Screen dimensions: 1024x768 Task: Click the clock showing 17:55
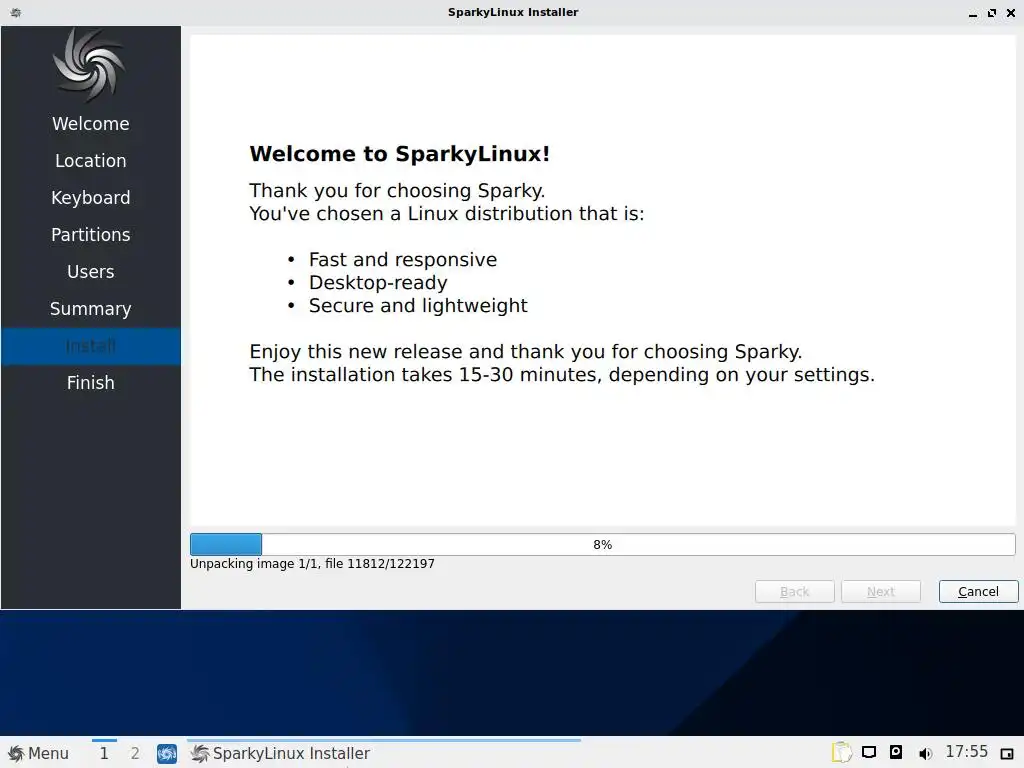point(967,752)
